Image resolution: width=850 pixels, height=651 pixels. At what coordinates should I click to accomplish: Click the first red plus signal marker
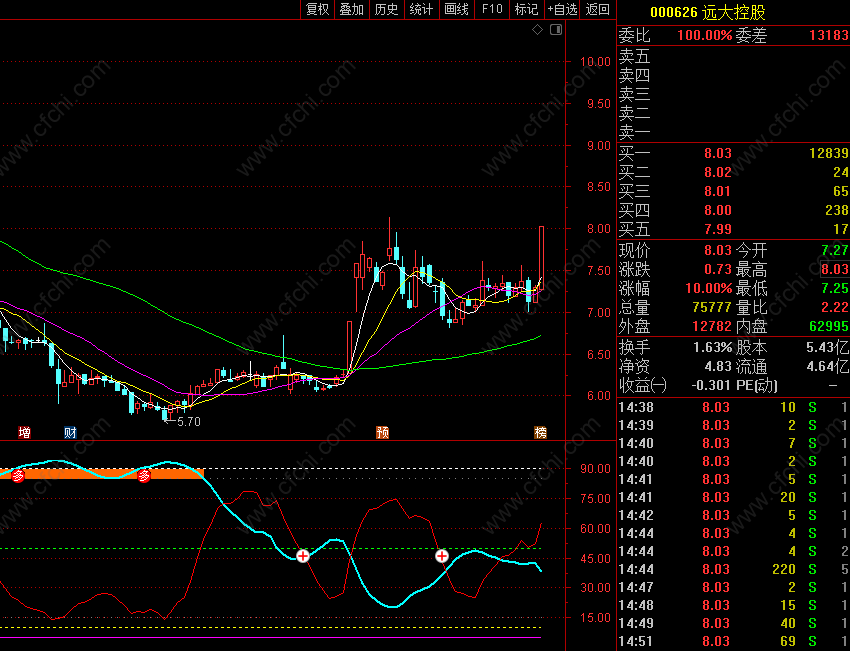click(x=303, y=556)
